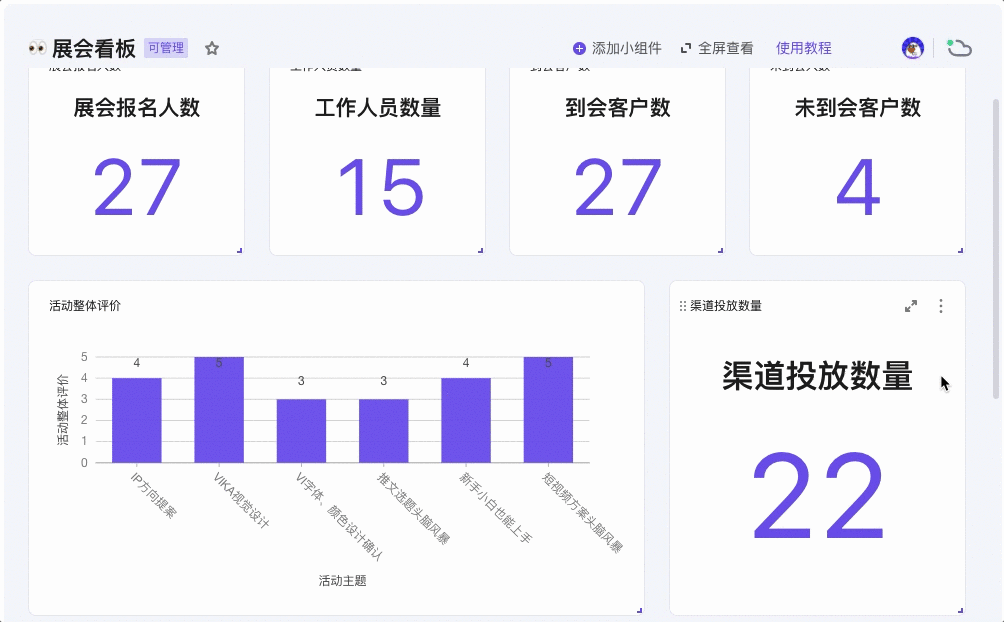Screen dimensions: 1004x622
Task: Select the 短视频方案头脑风暴 bar in chart
Action: click(548, 409)
